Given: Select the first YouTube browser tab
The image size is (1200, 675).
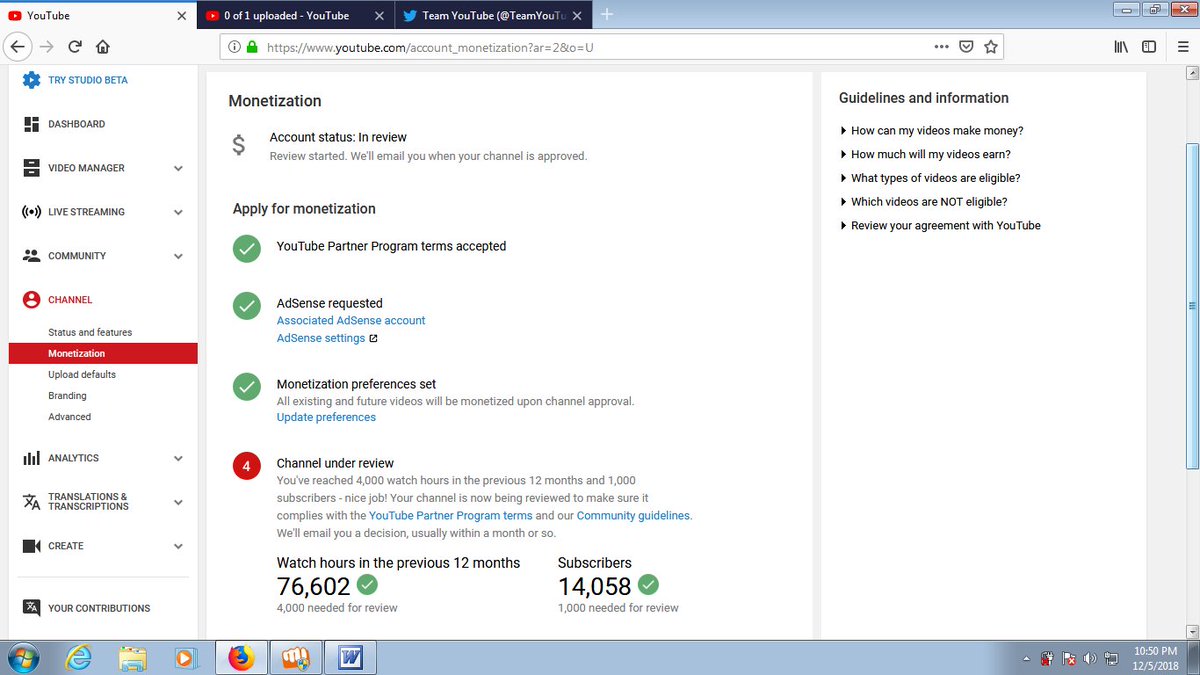Looking at the screenshot, I should coord(92,15).
